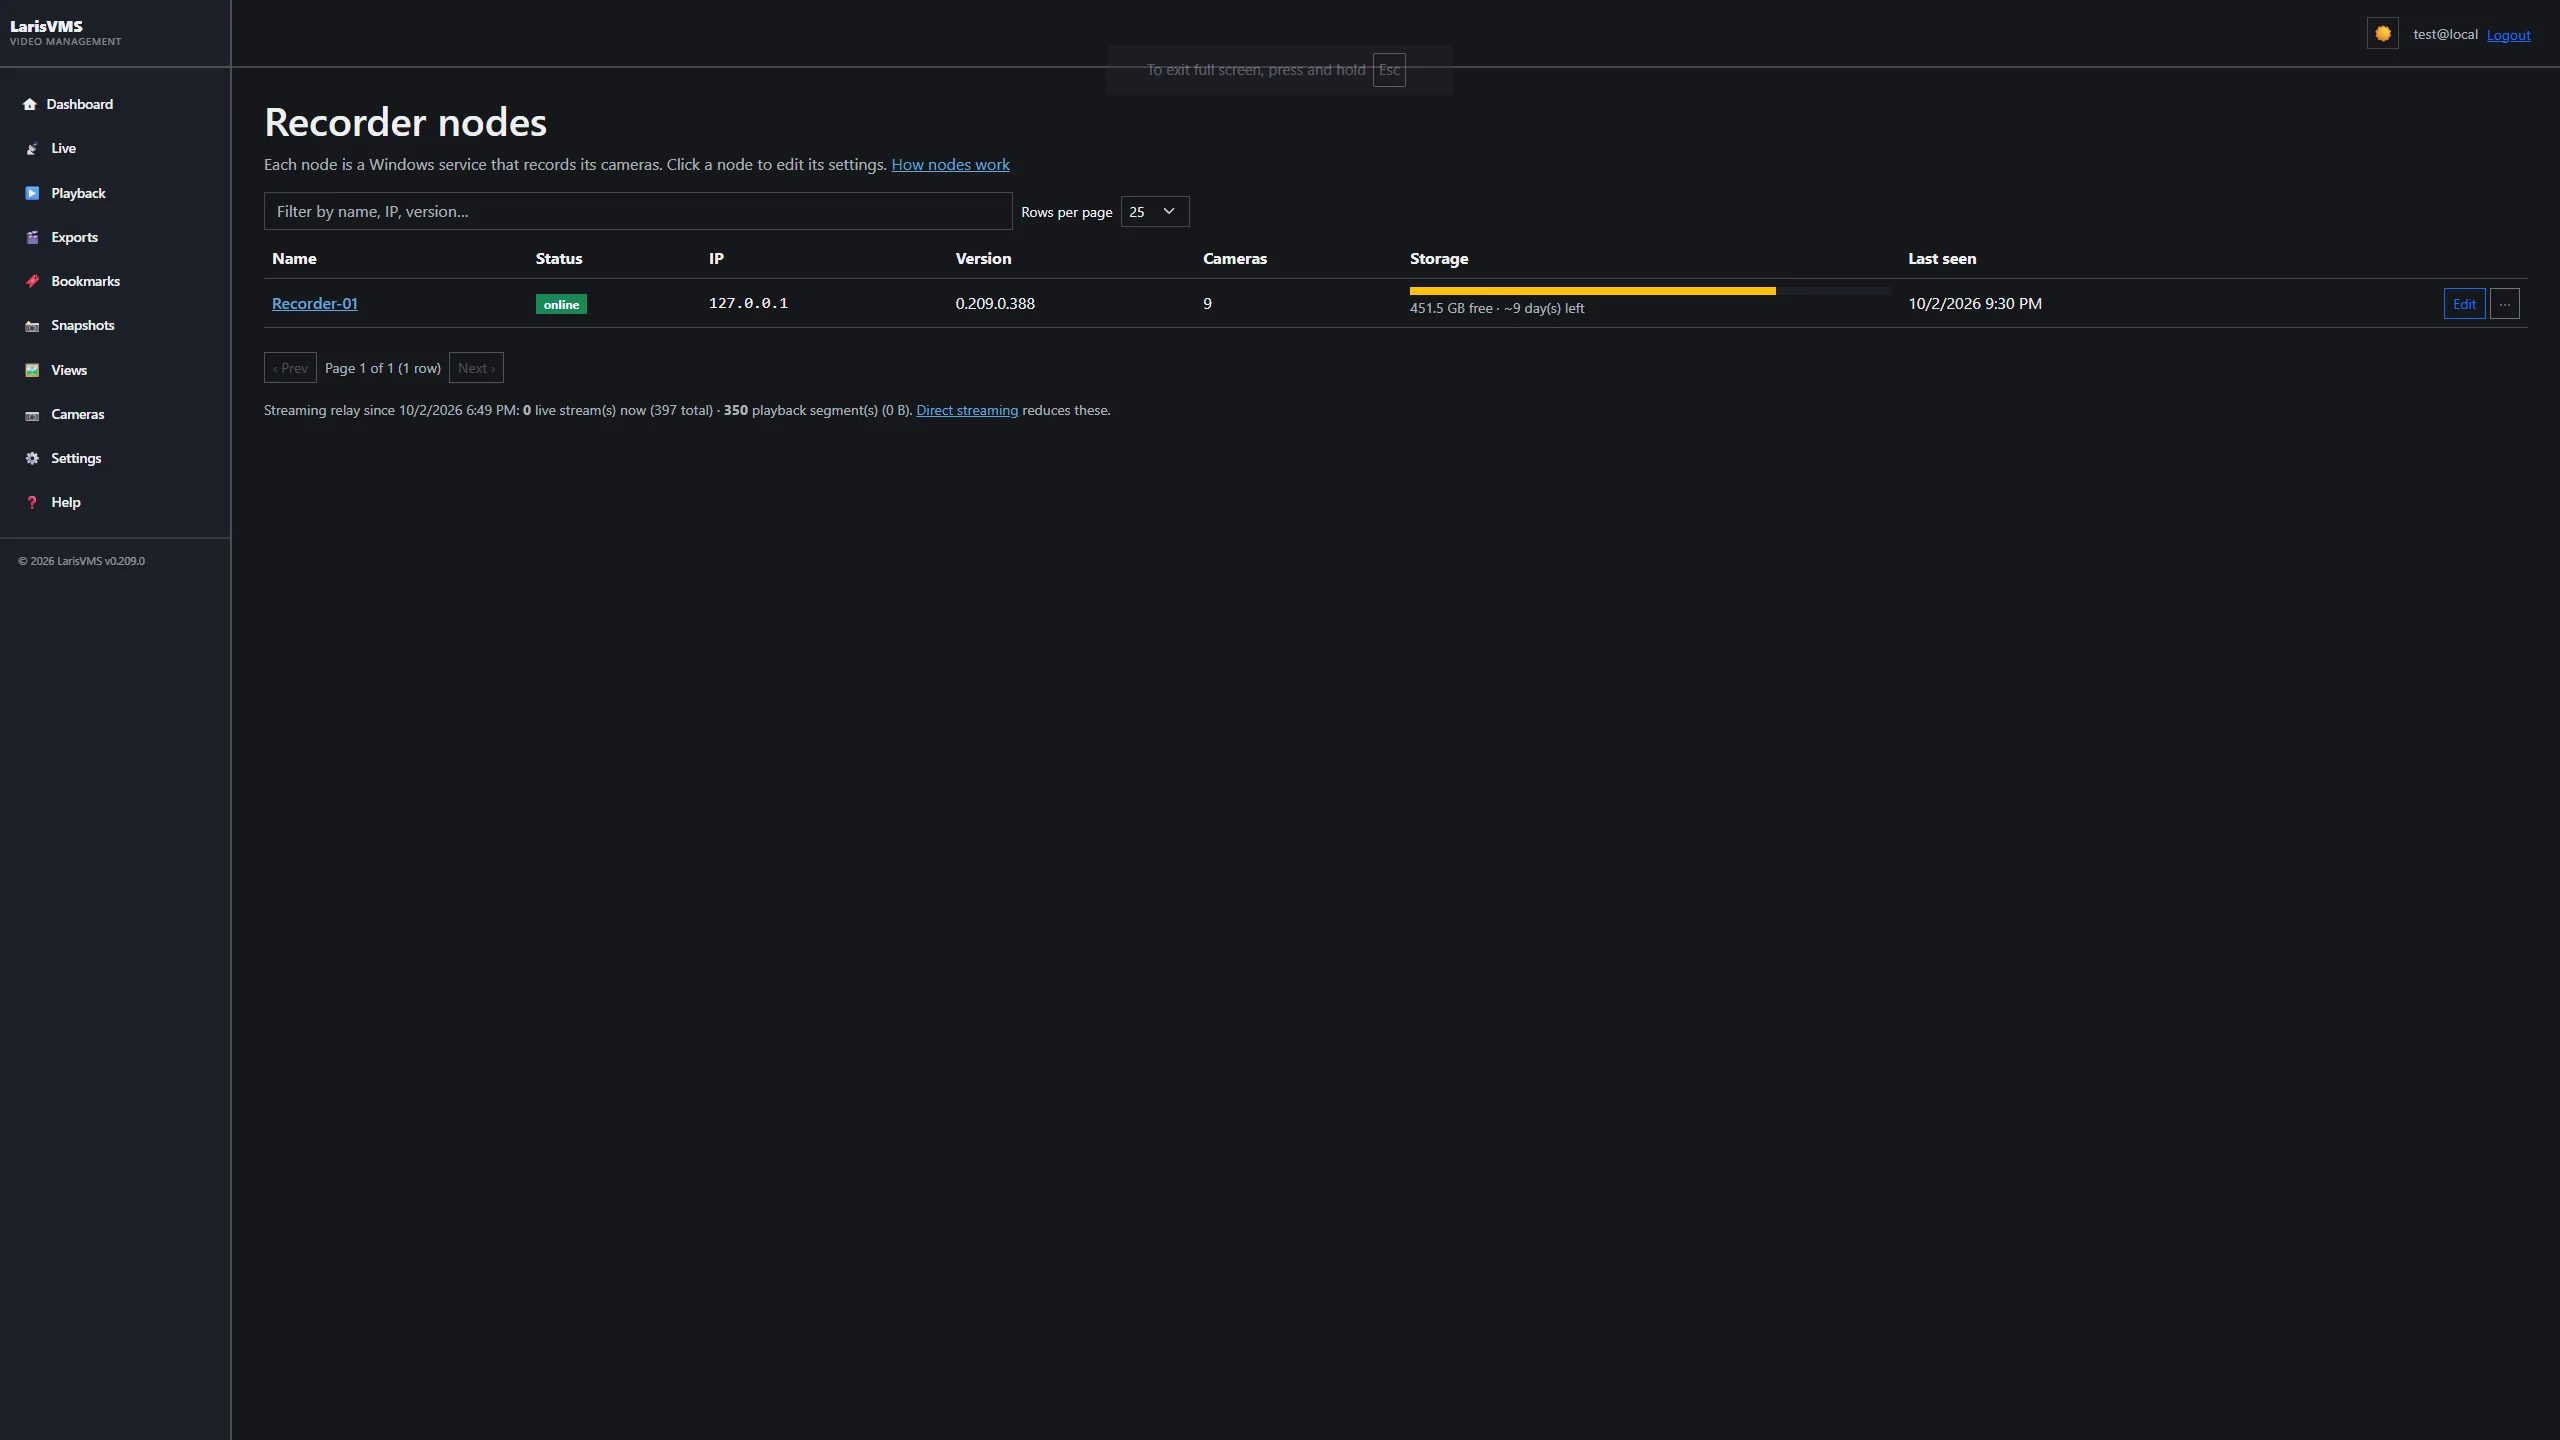Click the Prev page button

(x=290, y=368)
